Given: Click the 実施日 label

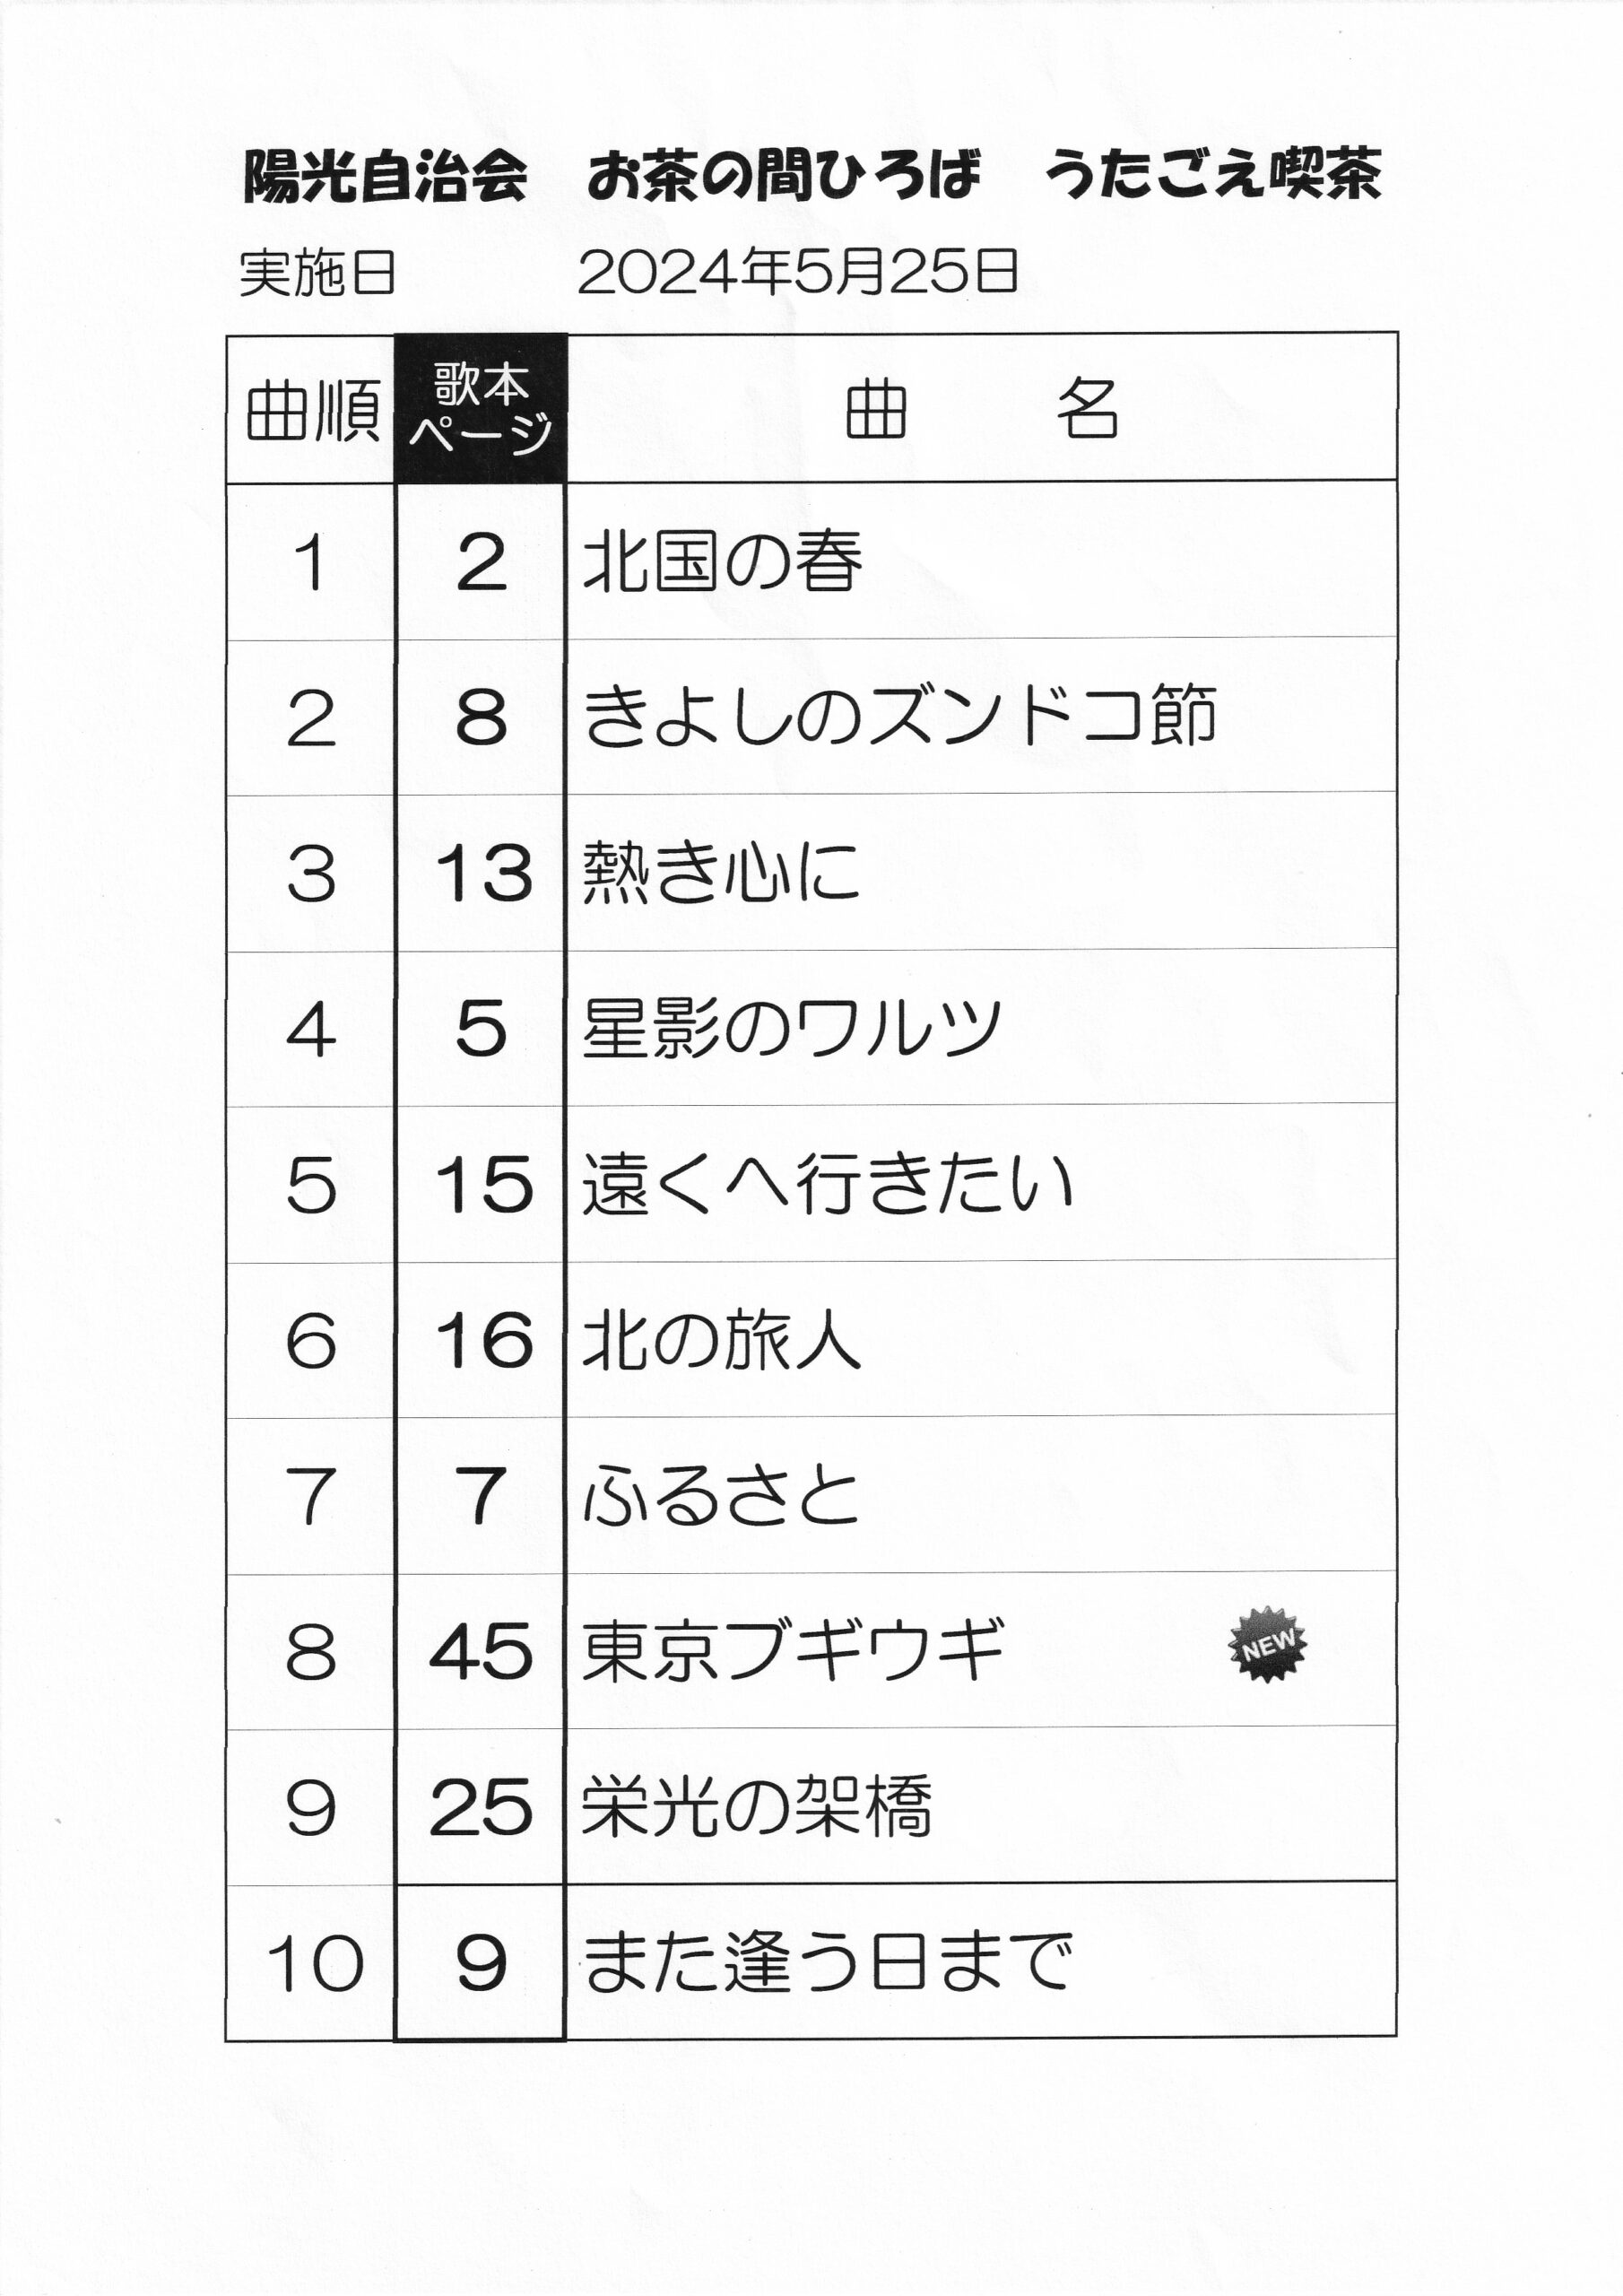Looking at the screenshot, I should [x=318, y=273].
